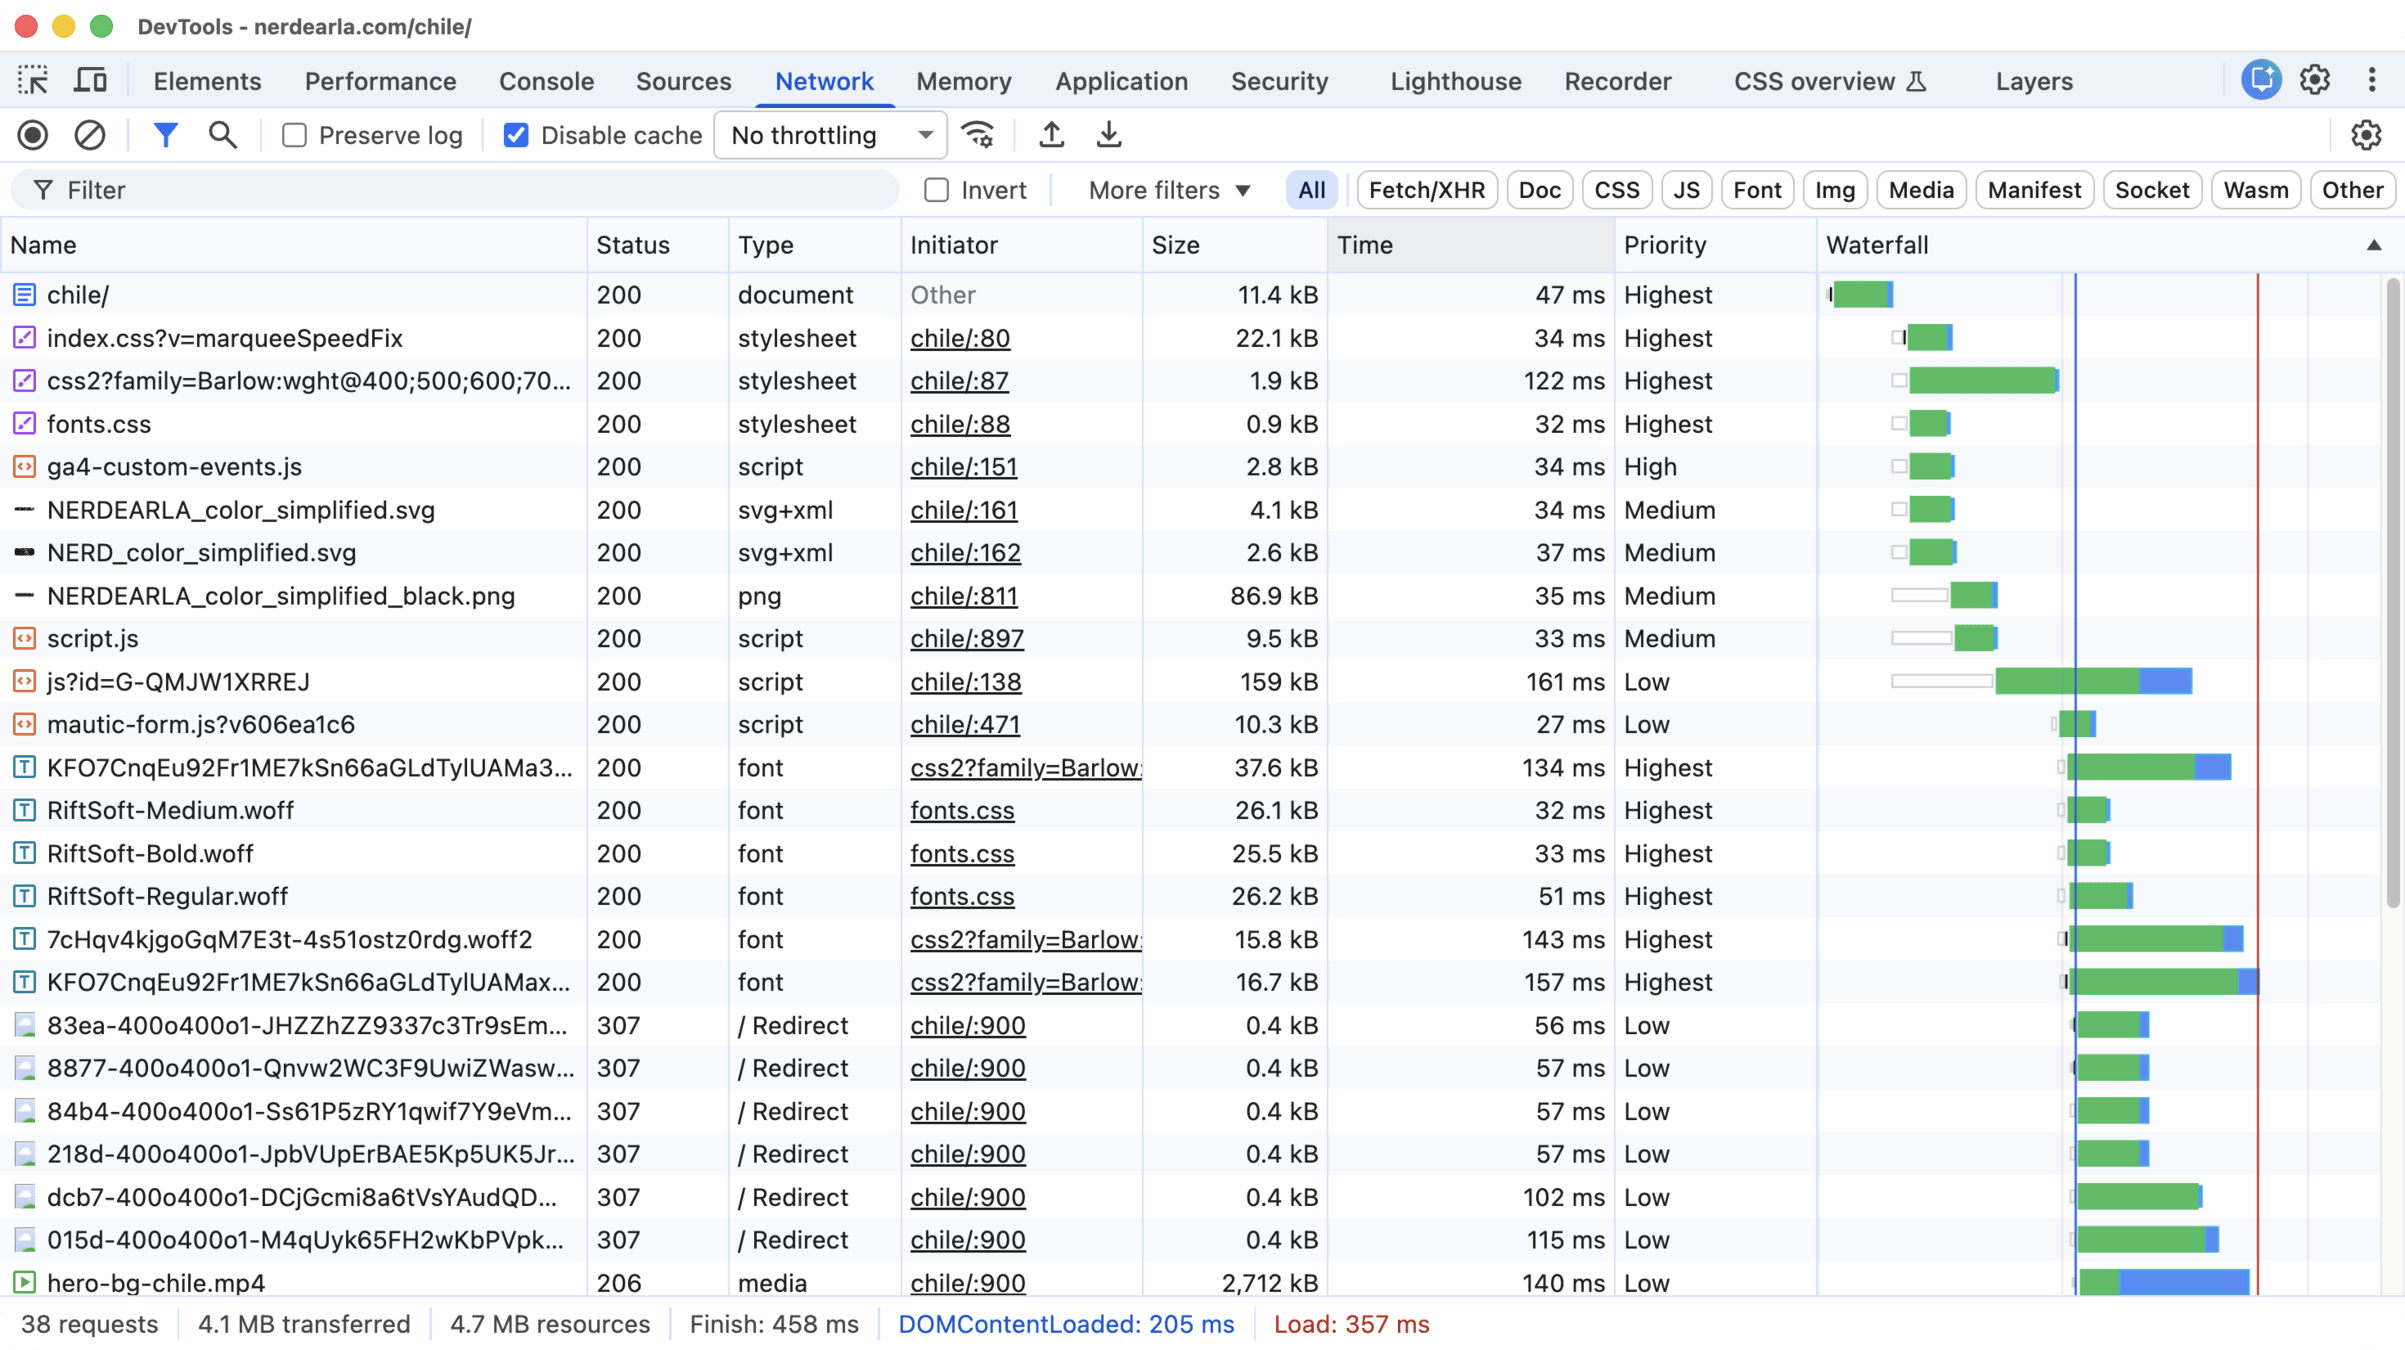Switch to the Console tab

[546, 81]
